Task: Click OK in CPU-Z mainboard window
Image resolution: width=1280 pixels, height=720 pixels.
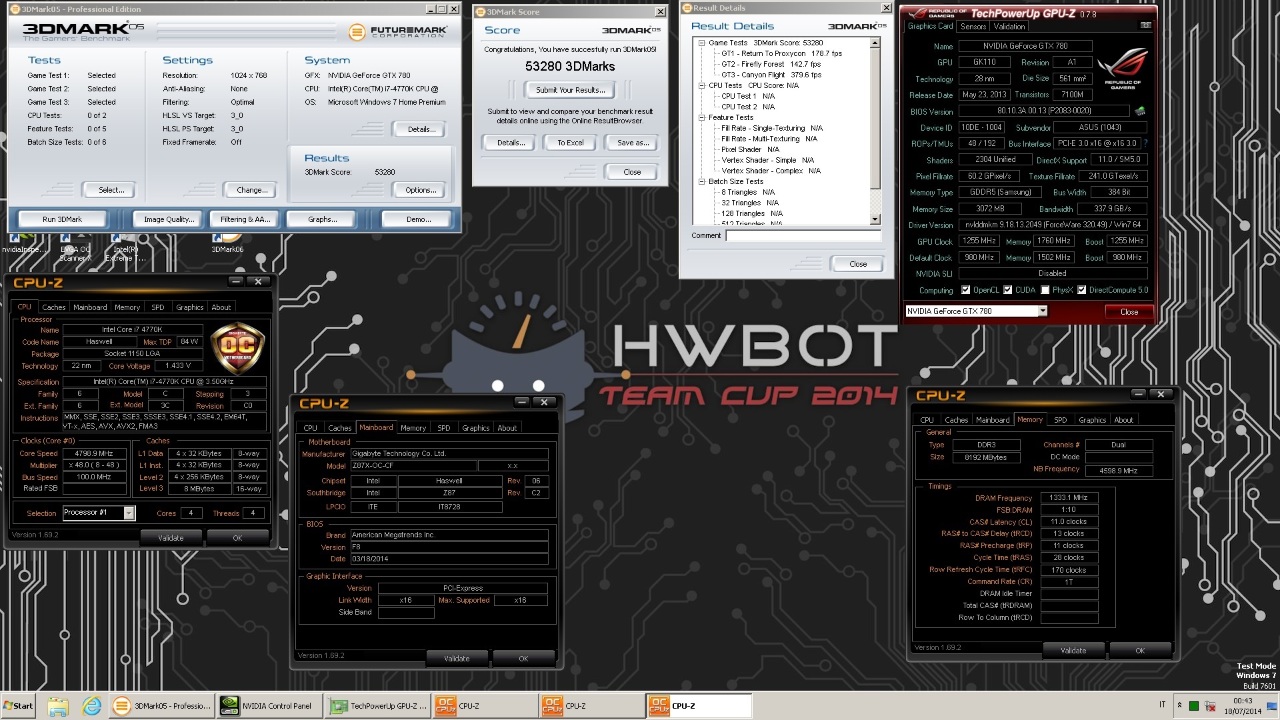Action: click(523, 658)
